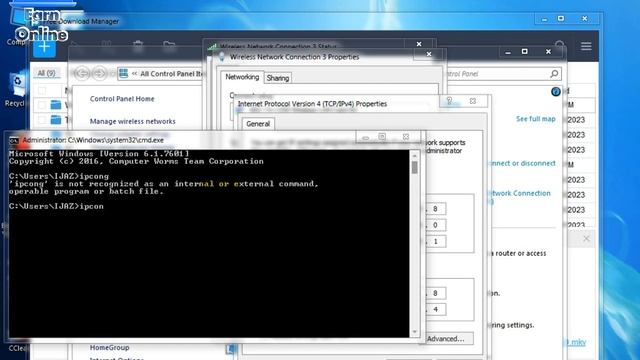Close the IPv4 Properties dialog
The image size is (640, 360).
coord(473,101)
